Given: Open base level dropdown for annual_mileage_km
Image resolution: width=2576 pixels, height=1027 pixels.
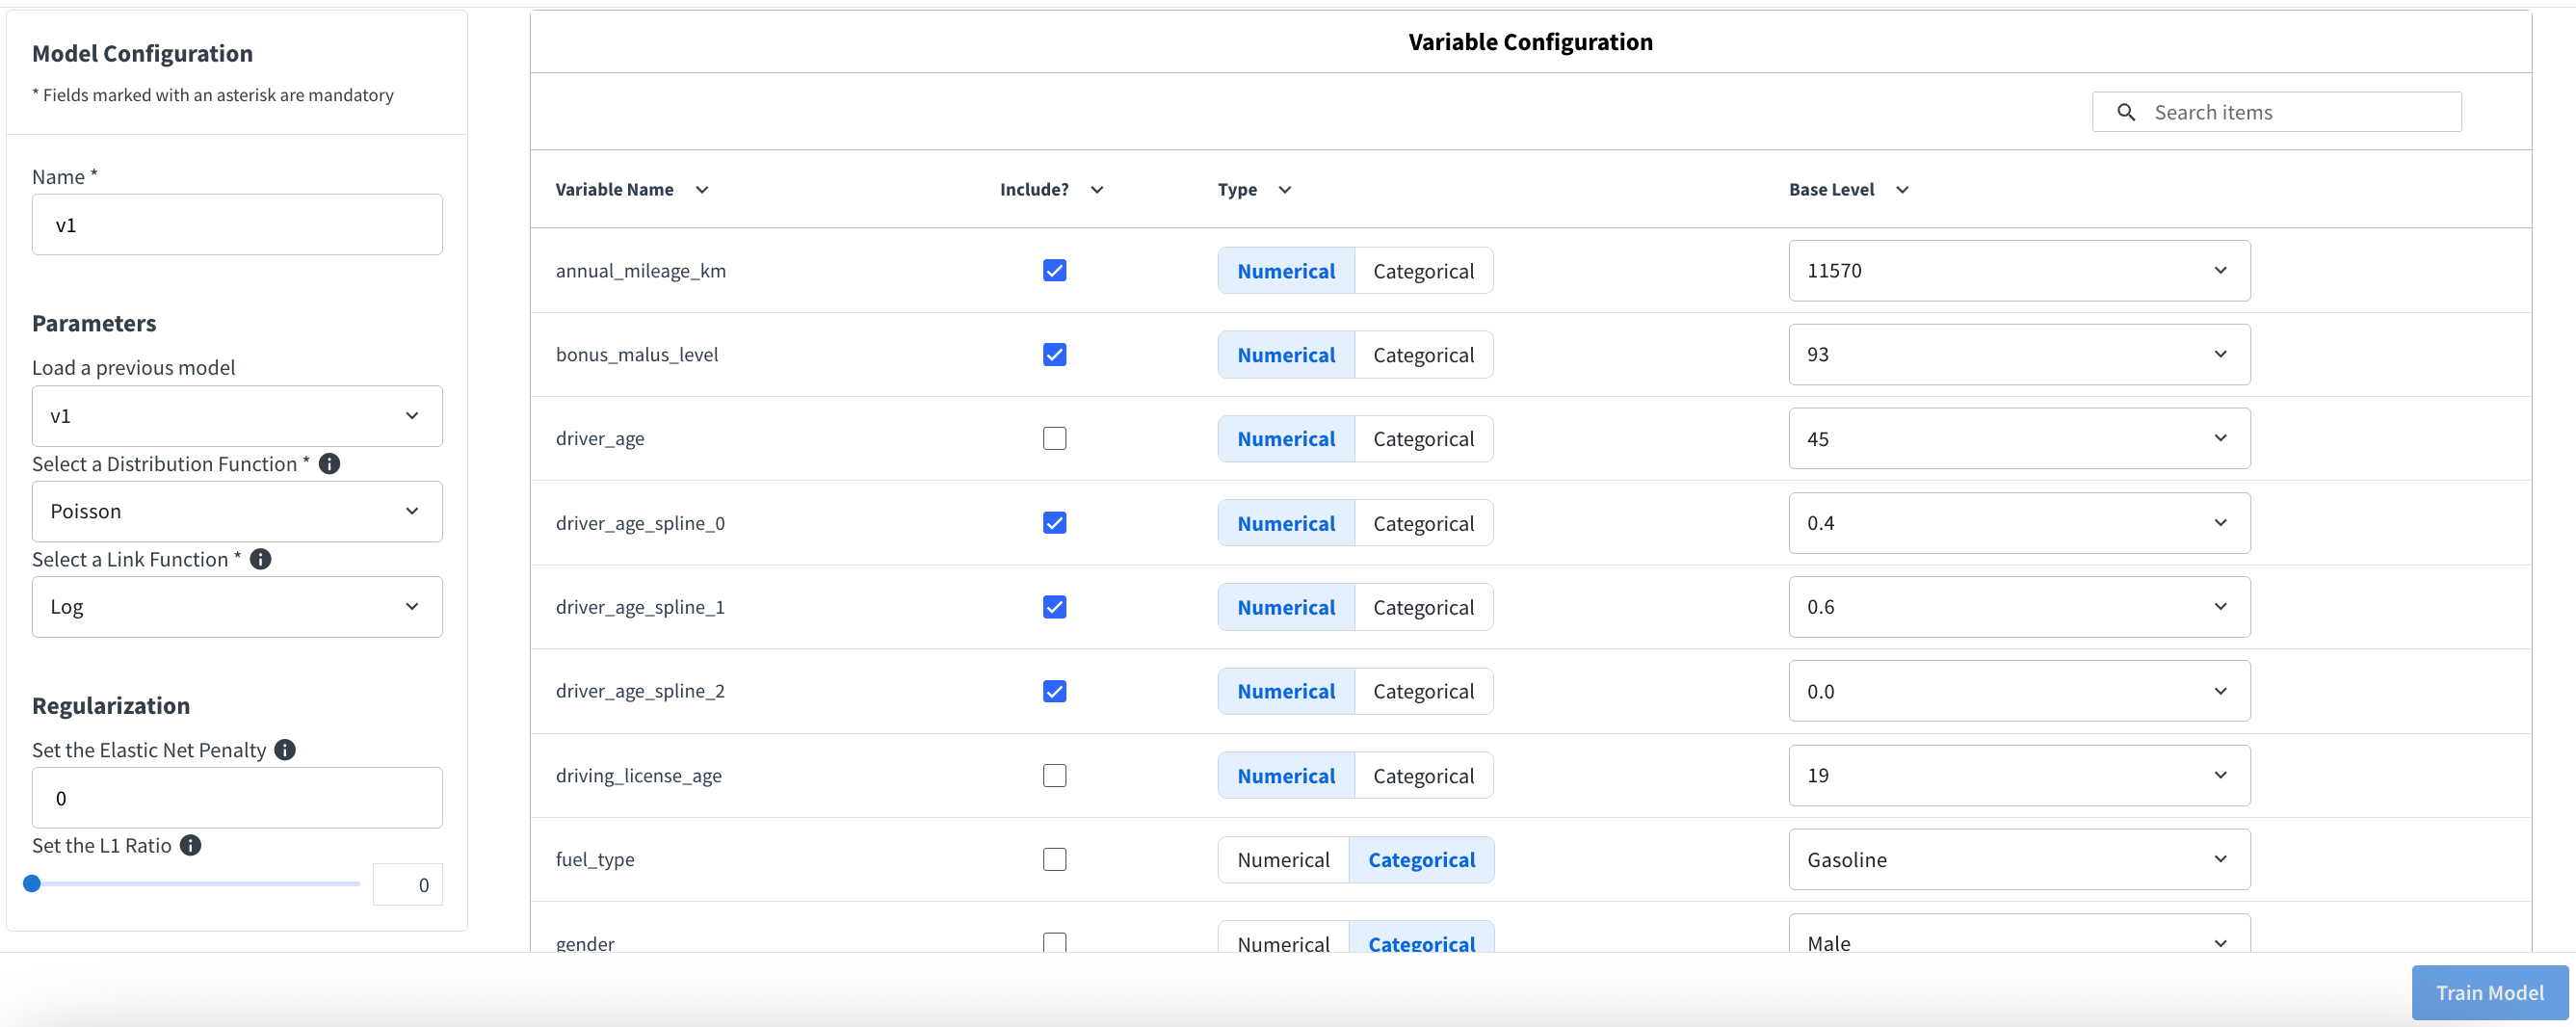Looking at the screenshot, I should 2019,270.
